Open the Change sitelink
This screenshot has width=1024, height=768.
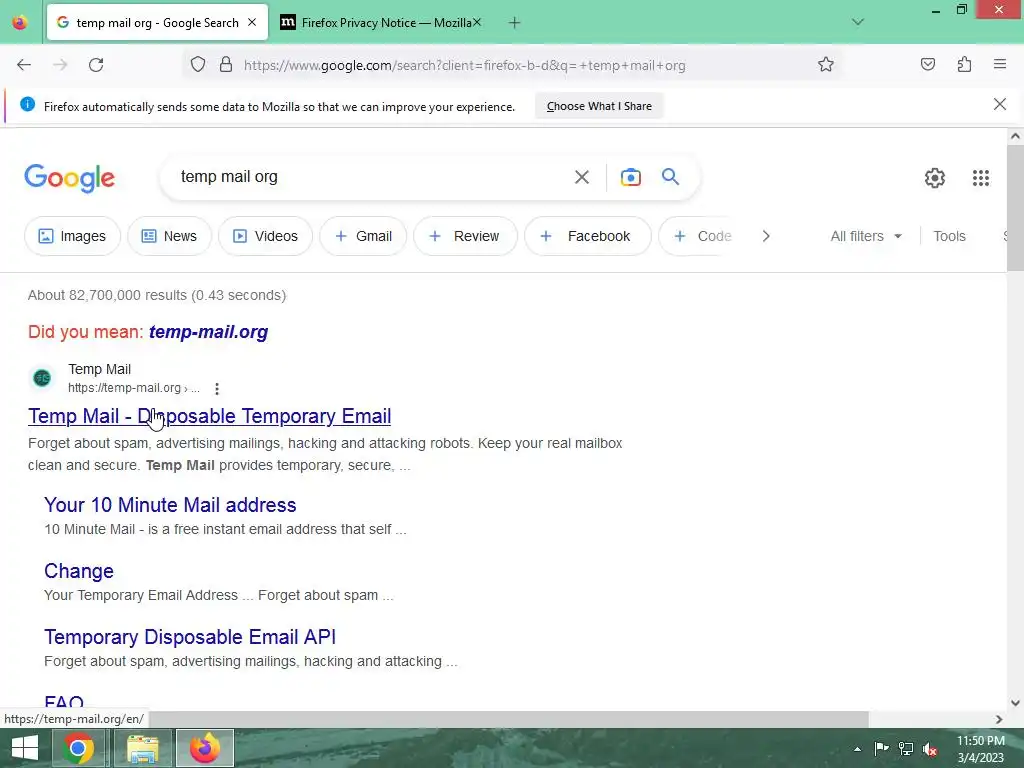(79, 571)
